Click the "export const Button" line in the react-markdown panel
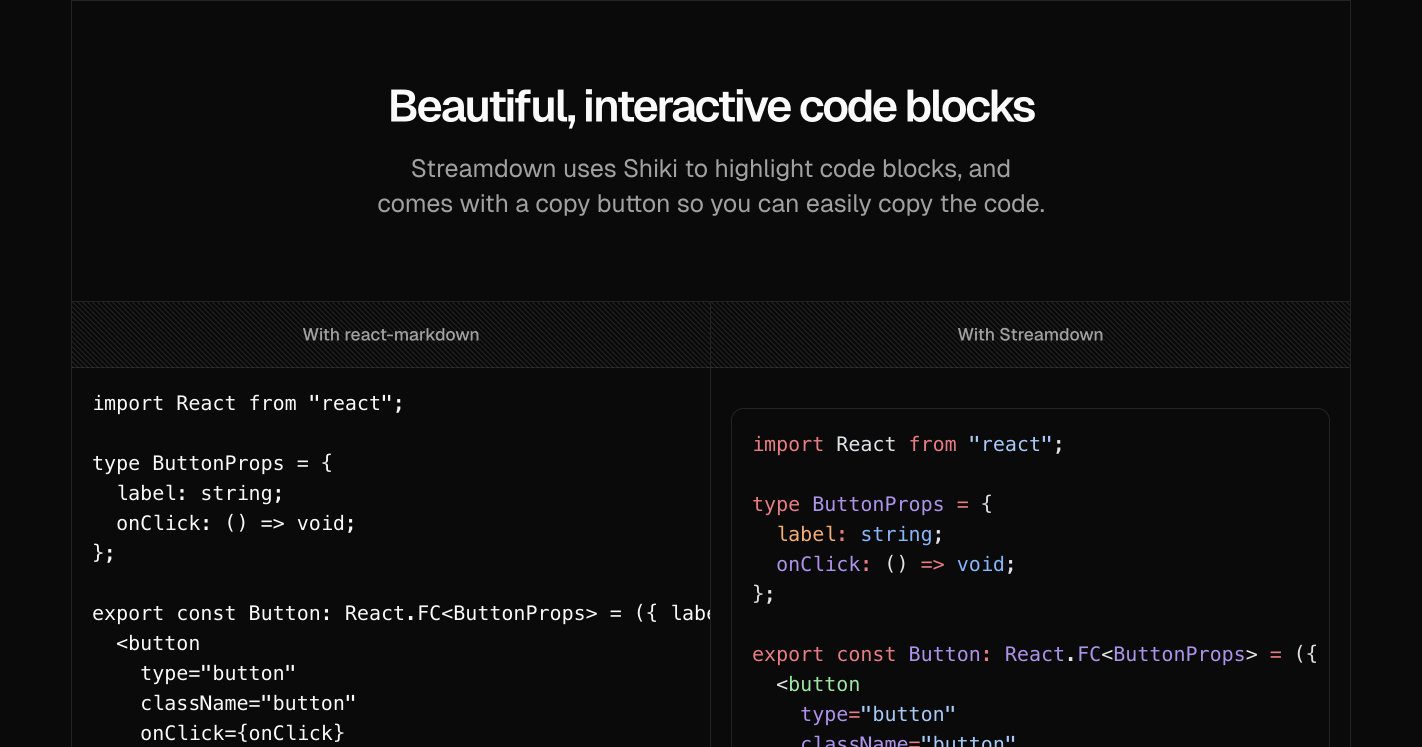Viewport: 1422px width, 747px height. pyautogui.click(x=401, y=613)
